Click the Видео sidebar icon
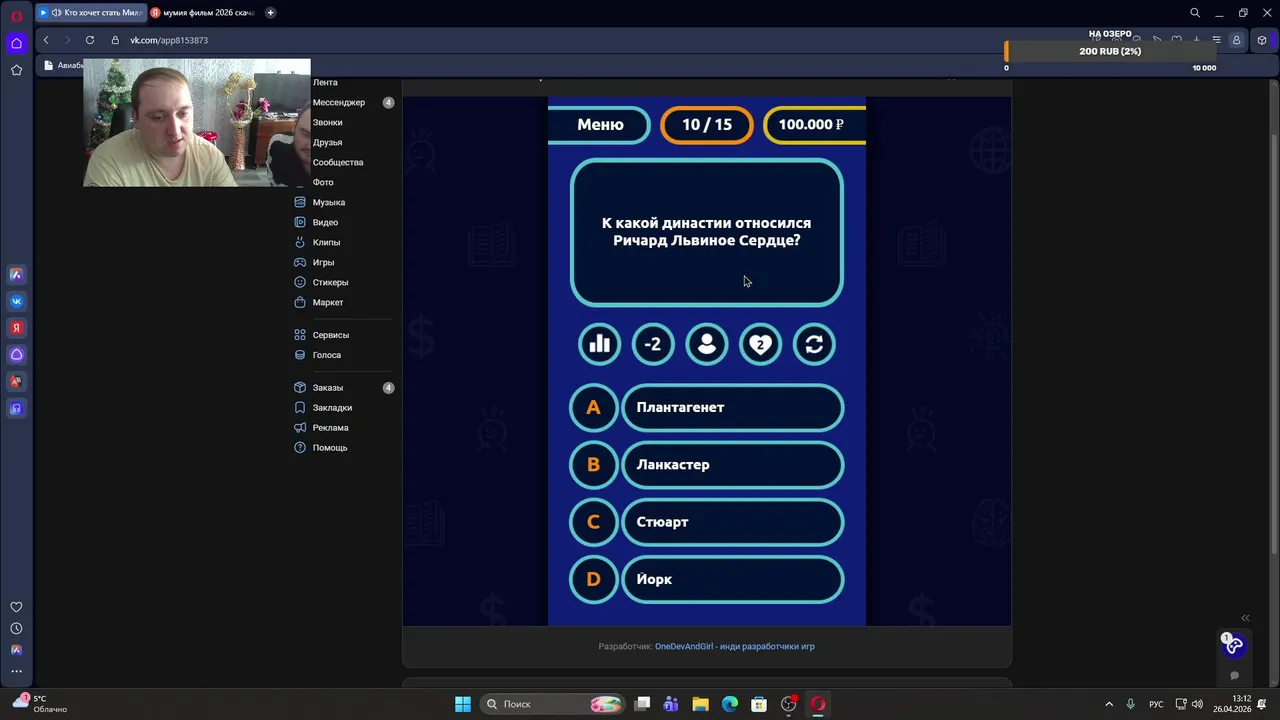The width and height of the screenshot is (1280, 720). pos(300,222)
